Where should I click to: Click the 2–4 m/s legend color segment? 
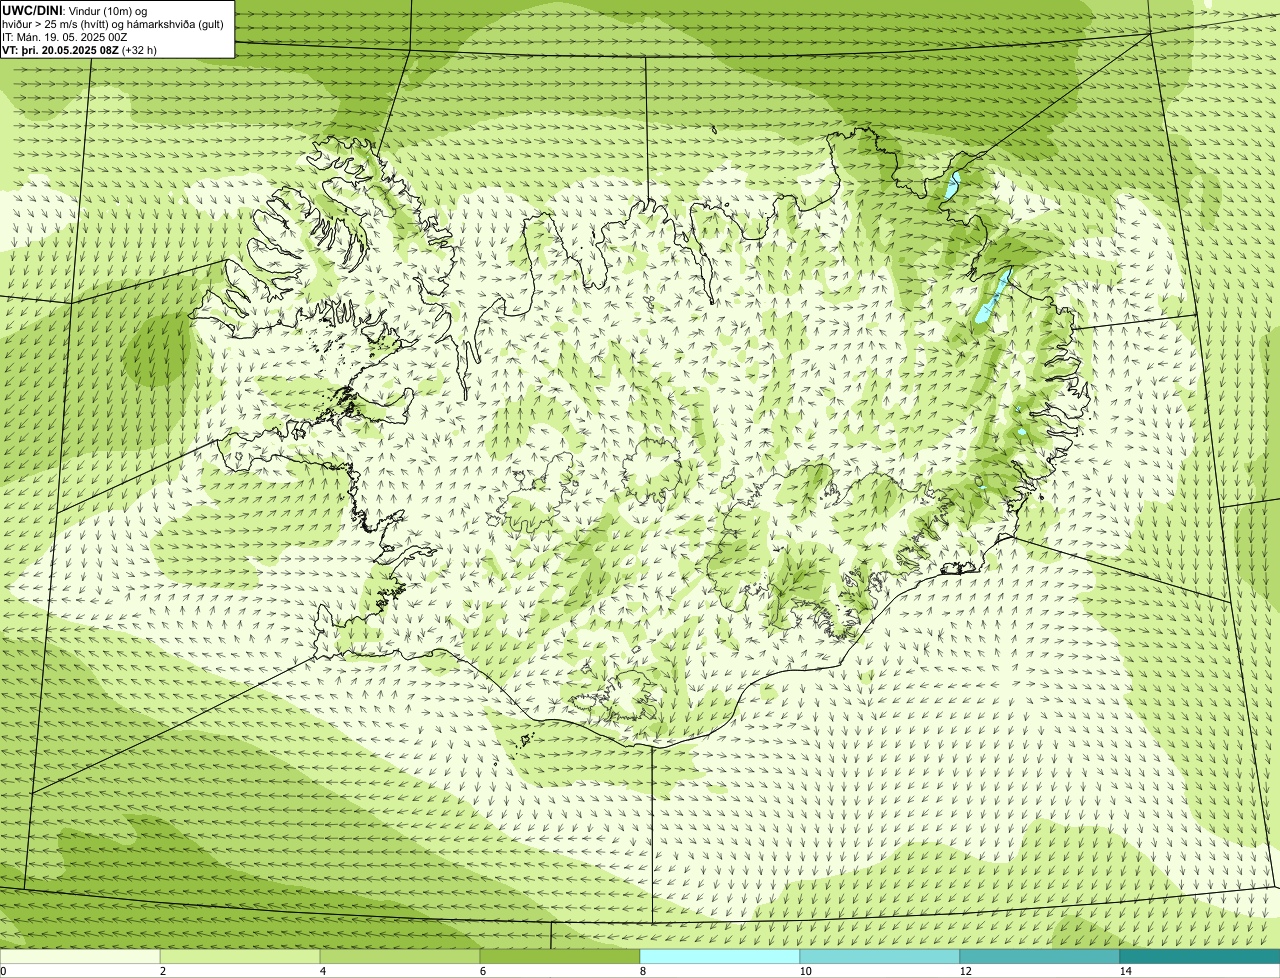(x=240, y=956)
